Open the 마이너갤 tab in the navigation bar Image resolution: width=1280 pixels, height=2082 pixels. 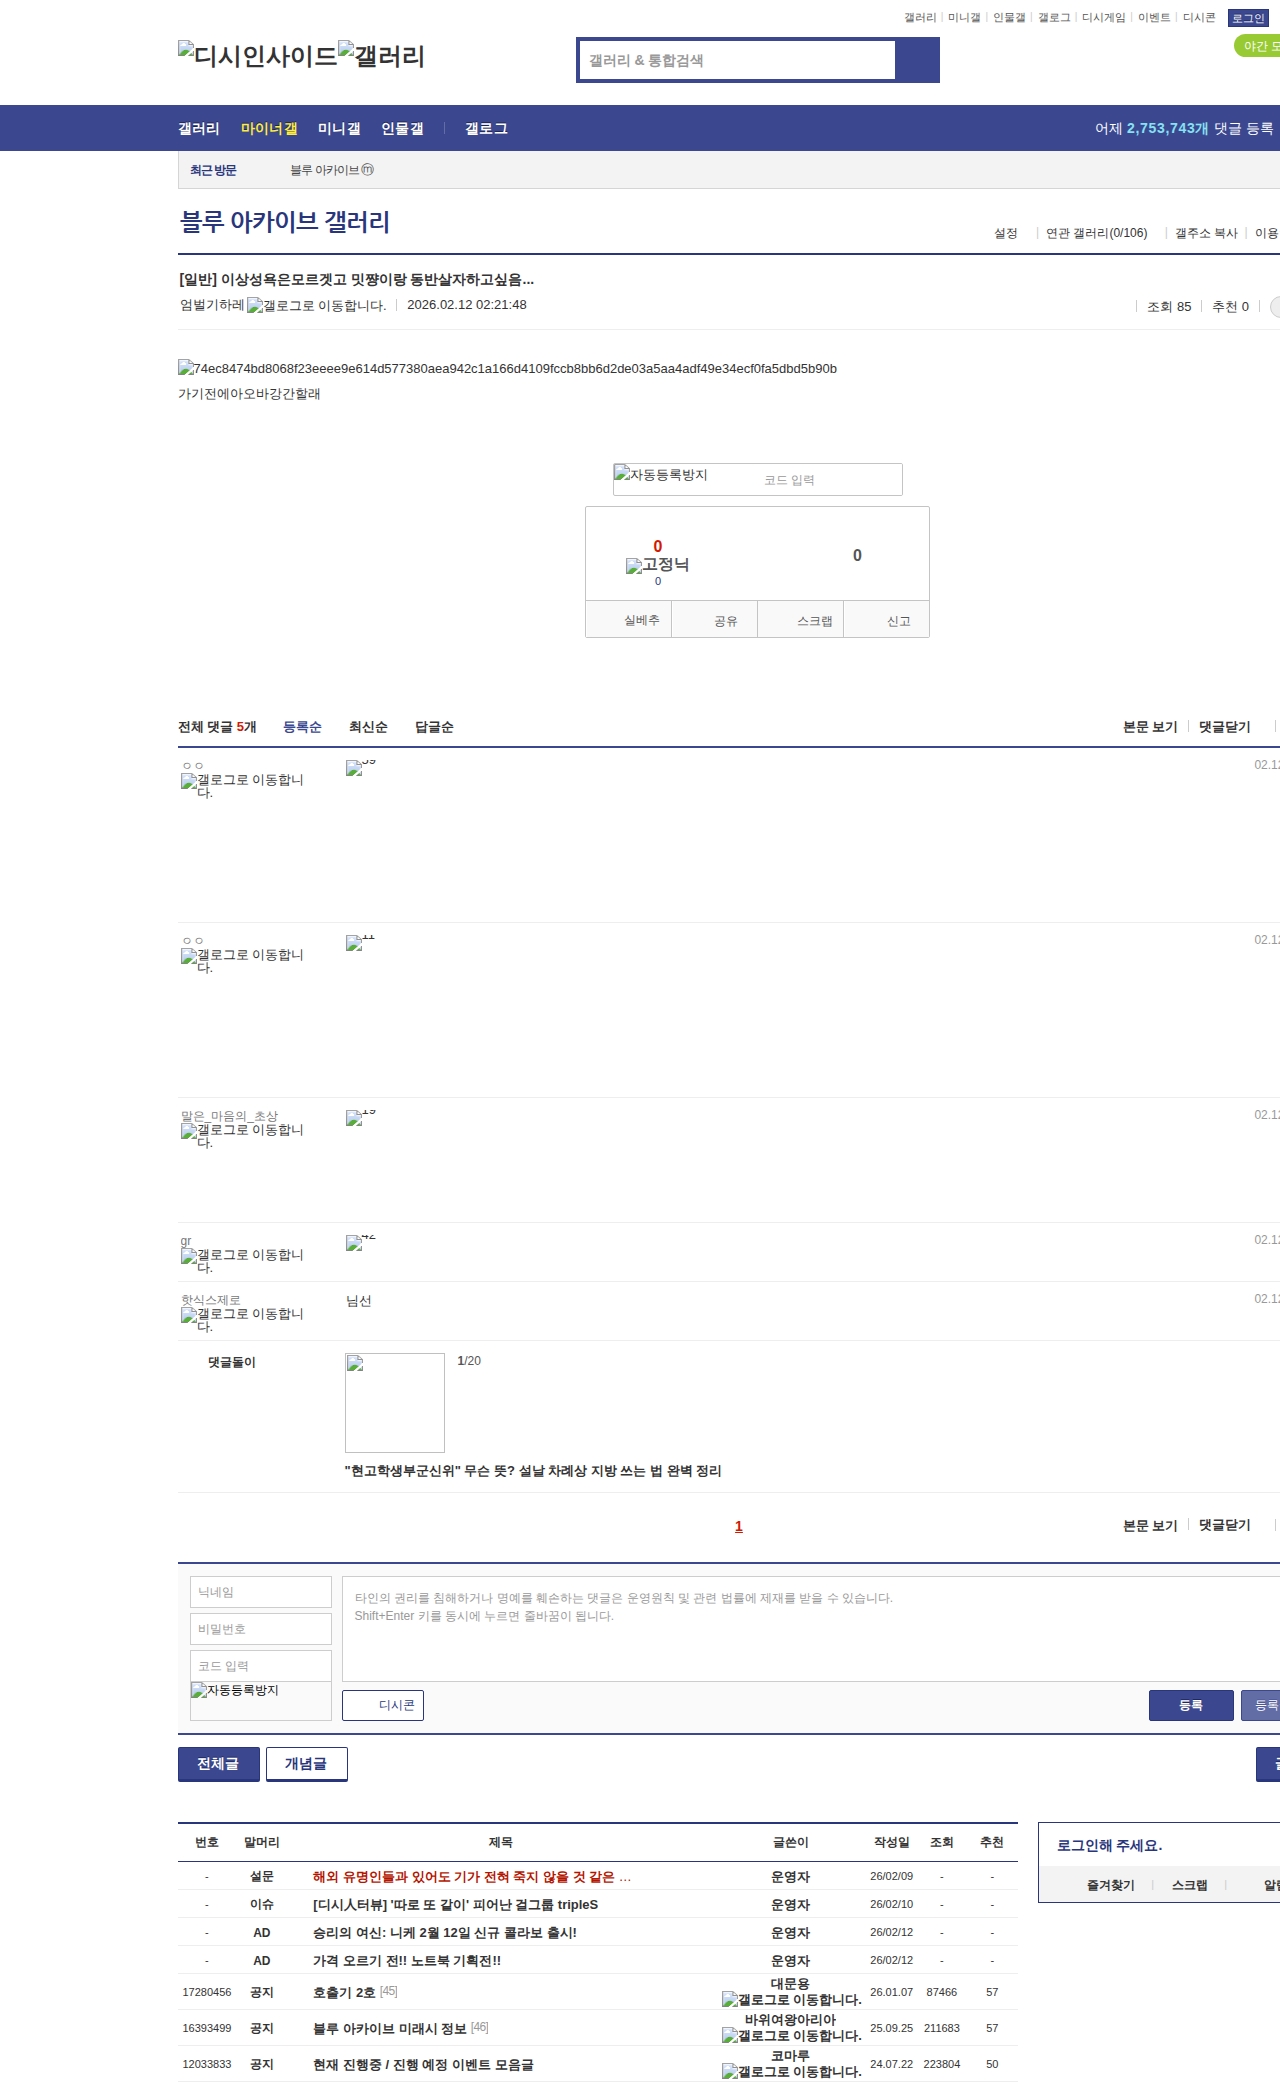point(269,129)
